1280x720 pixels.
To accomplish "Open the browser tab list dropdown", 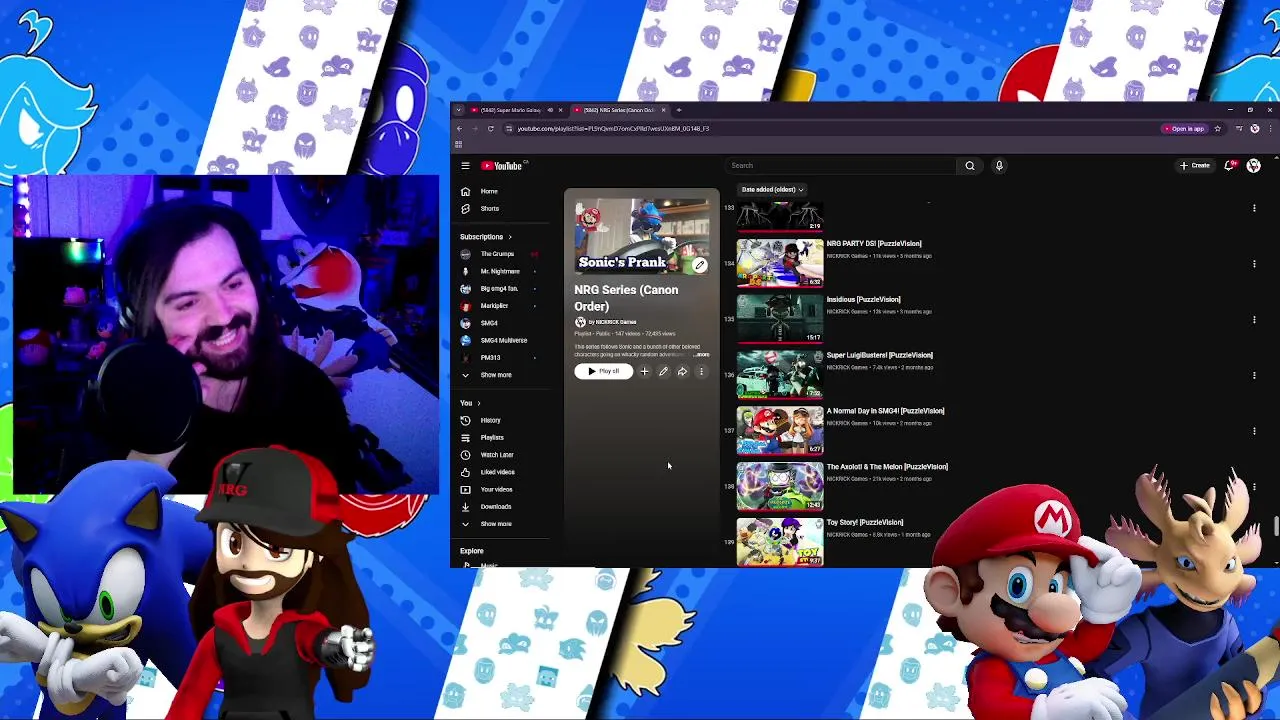I will coord(459,110).
